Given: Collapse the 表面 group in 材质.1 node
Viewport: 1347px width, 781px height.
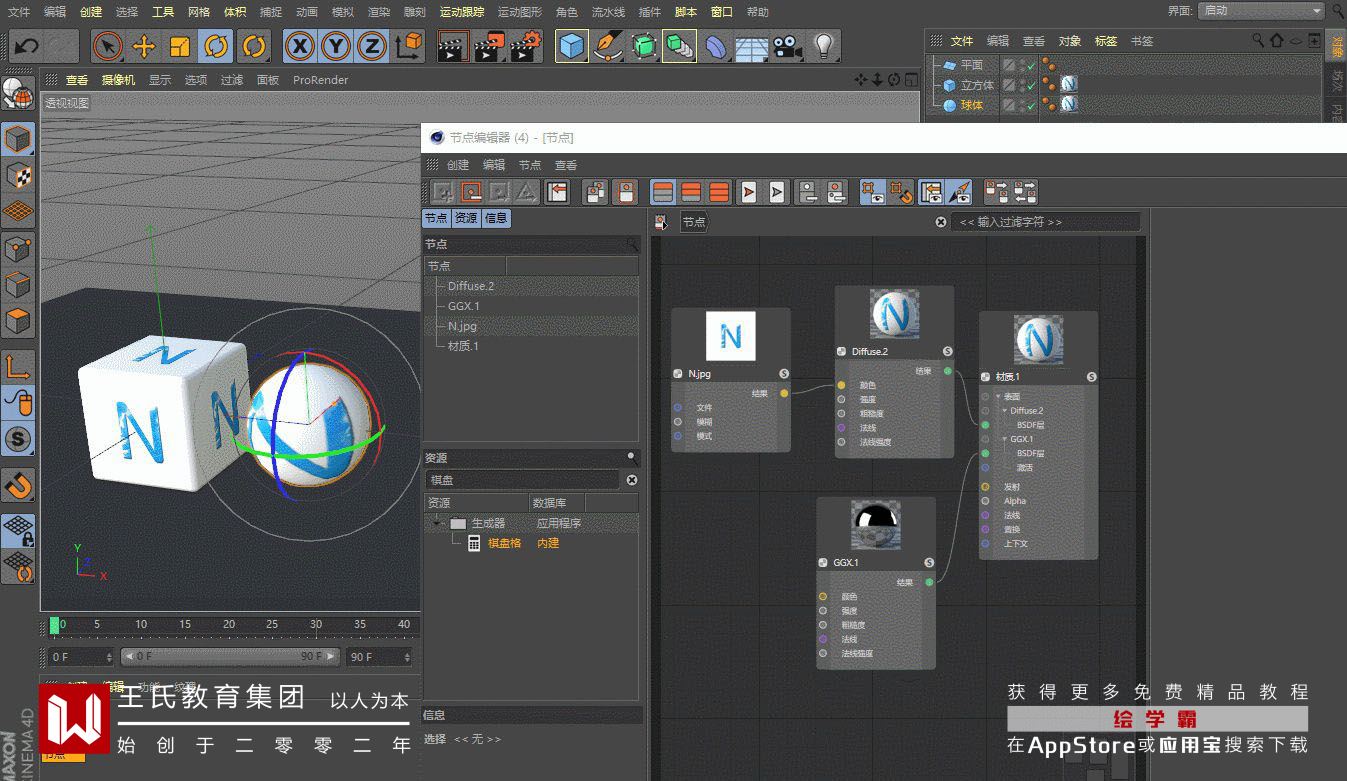Looking at the screenshot, I should click(998, 397).
